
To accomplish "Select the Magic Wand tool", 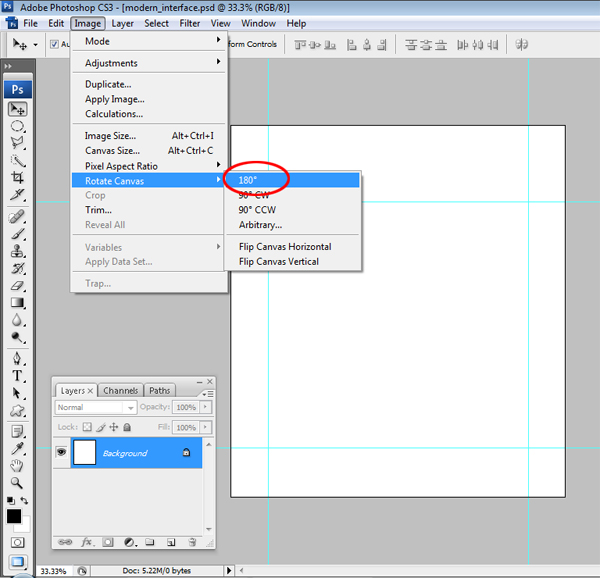I will coord(17,161).
